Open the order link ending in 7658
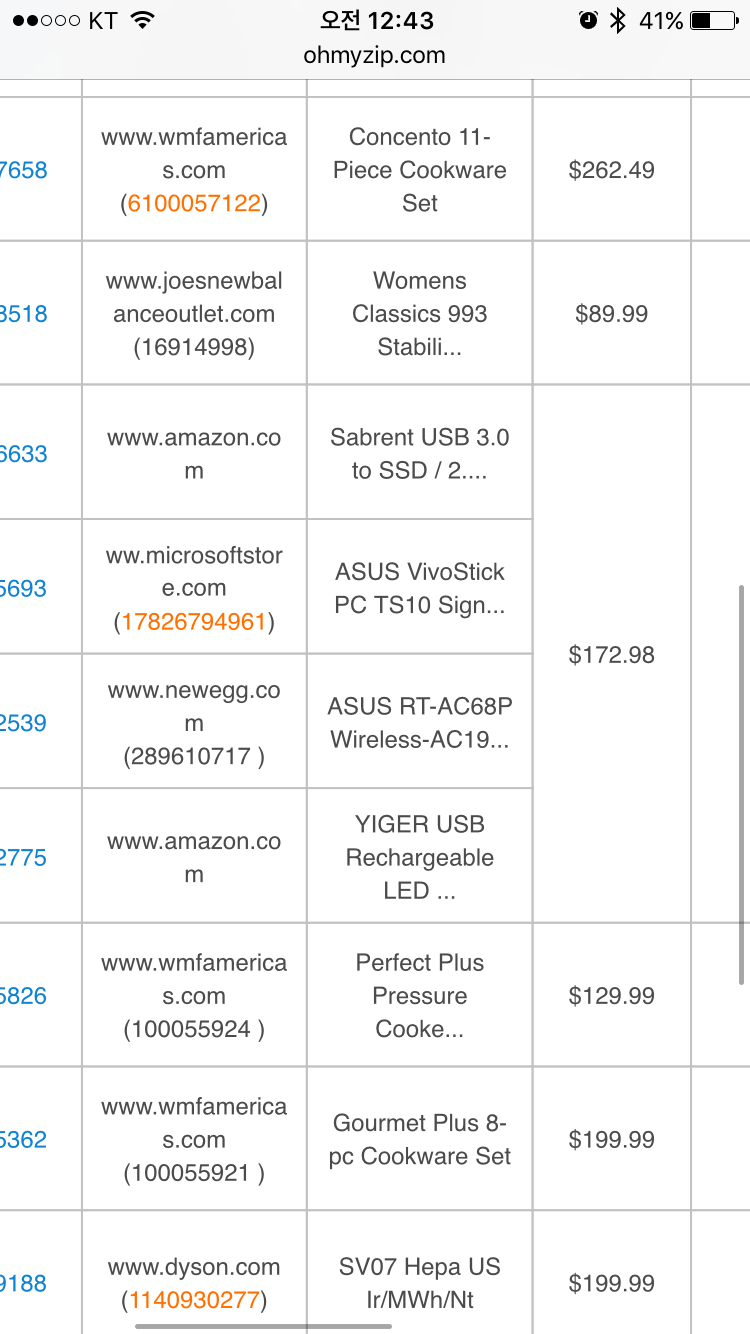Image resolution: width=750 pixels, height=1334 pixels. [x=24, y=170]
